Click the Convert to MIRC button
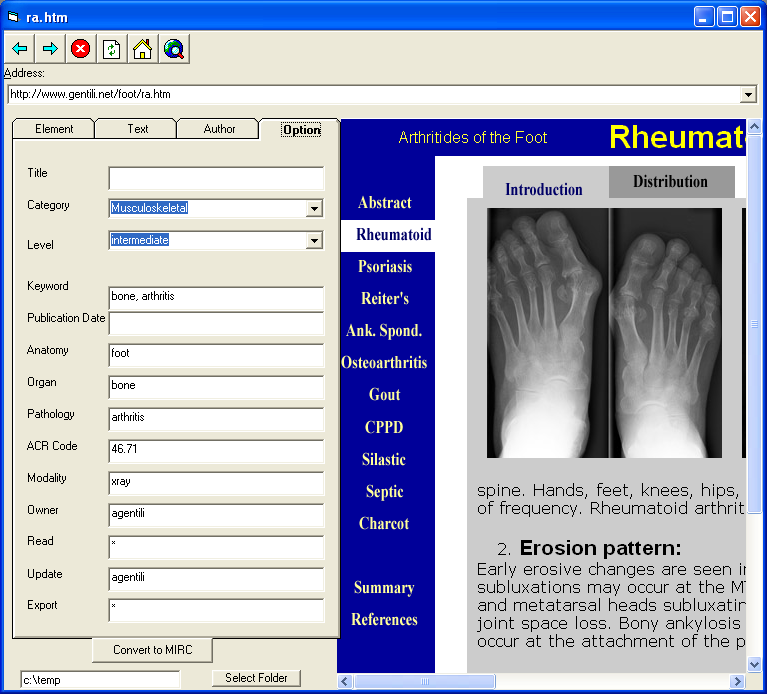The height and width of the screenshot is (694, 767). coord(152,650)
